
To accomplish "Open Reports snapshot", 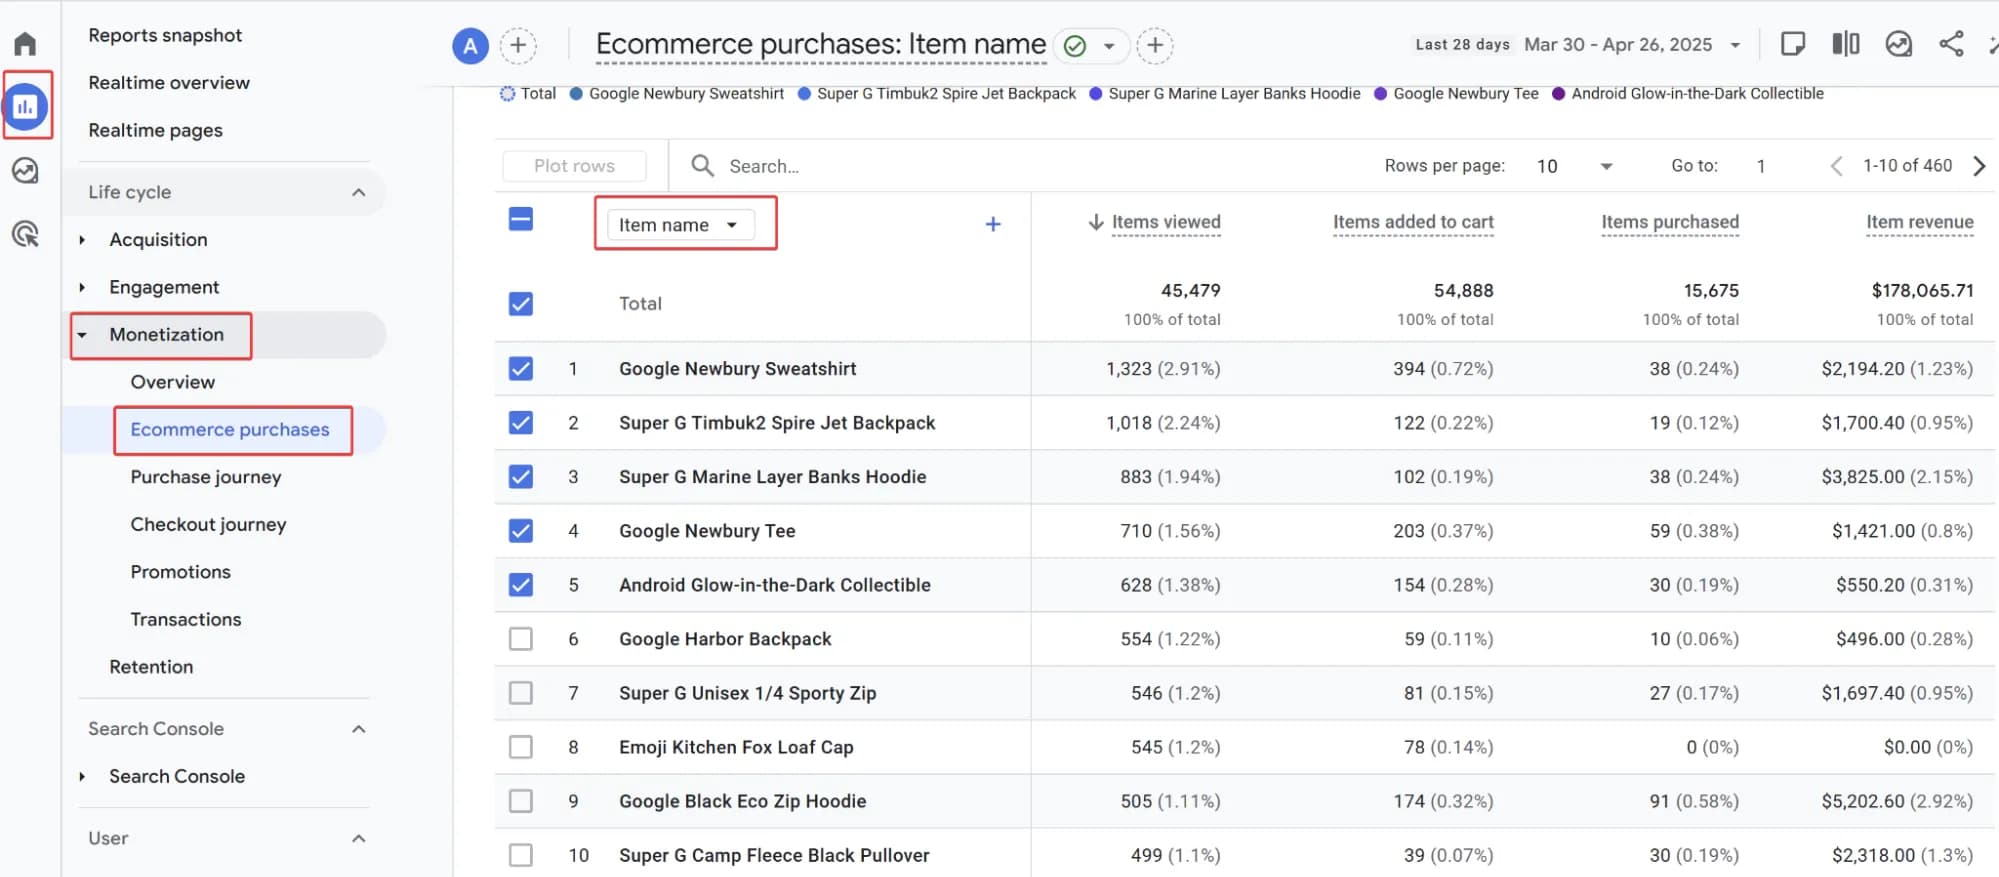I will click(165, 35).
